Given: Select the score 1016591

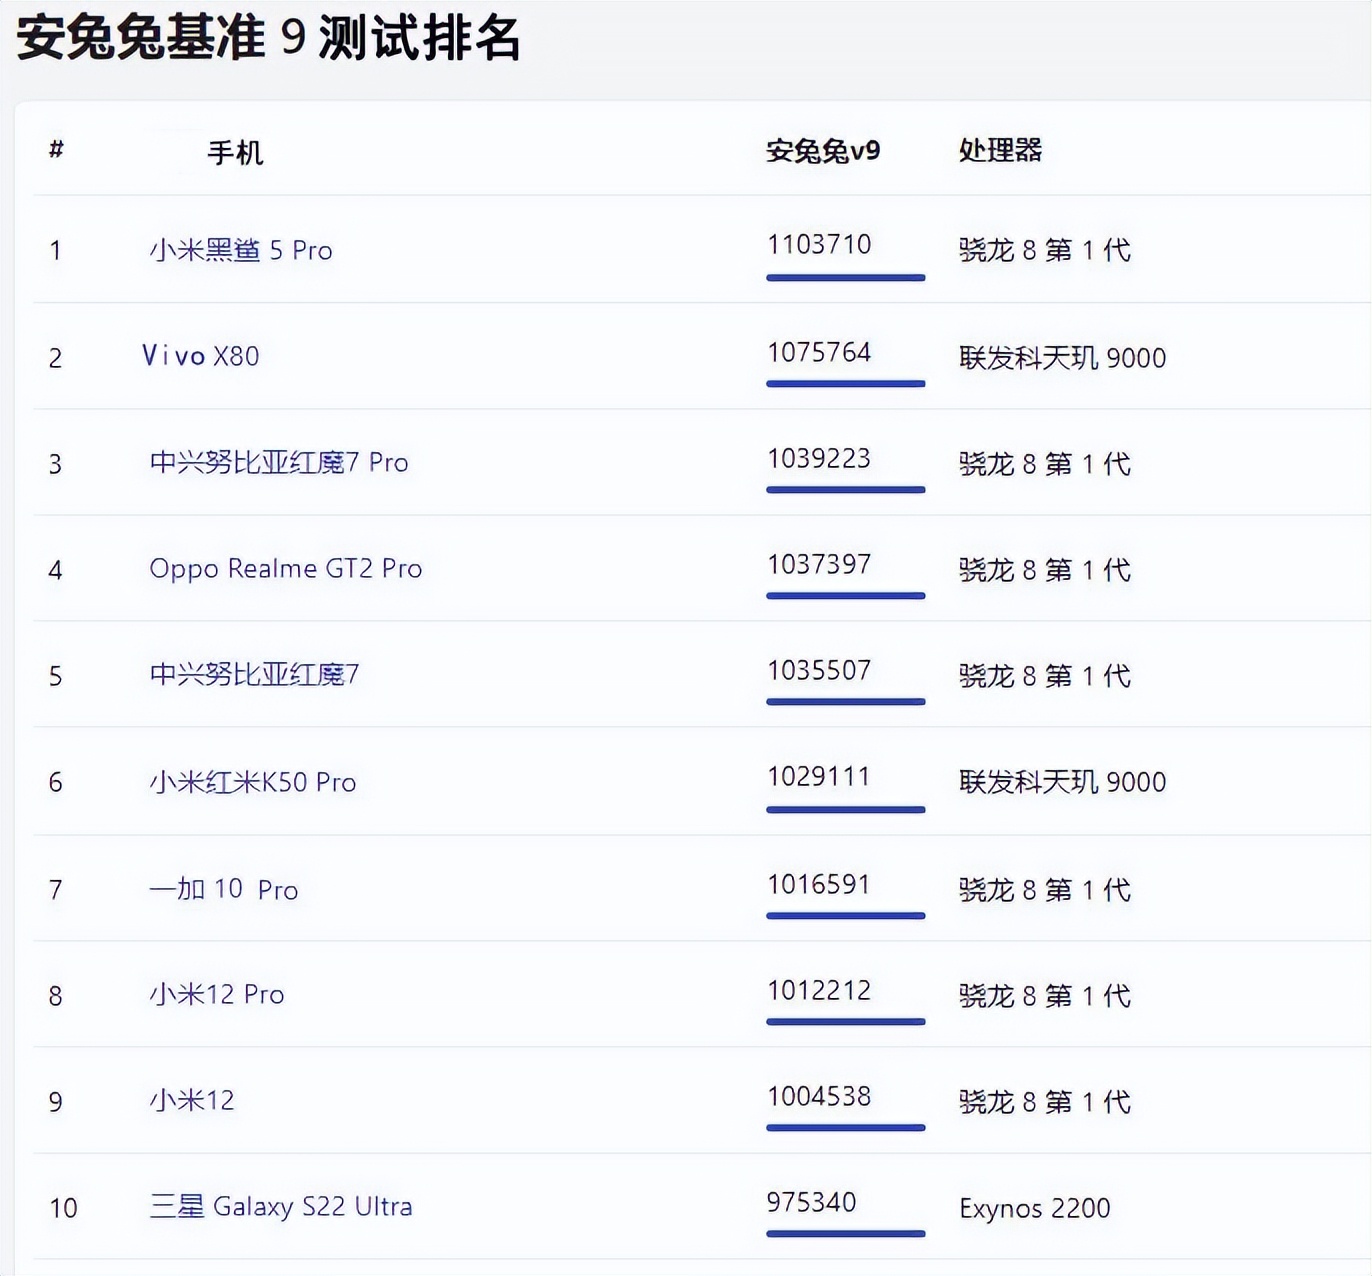Looking at the screenshot, I should [x=819, y=884].
